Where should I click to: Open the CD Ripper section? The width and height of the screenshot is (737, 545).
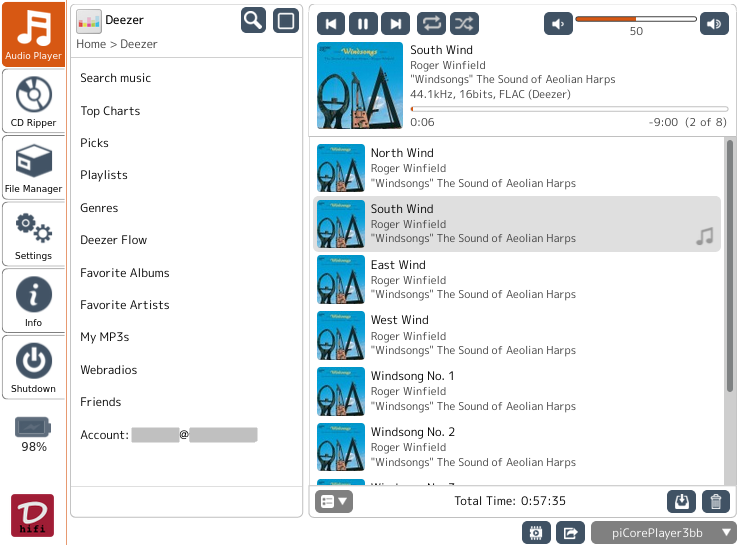tap(33, 101)
